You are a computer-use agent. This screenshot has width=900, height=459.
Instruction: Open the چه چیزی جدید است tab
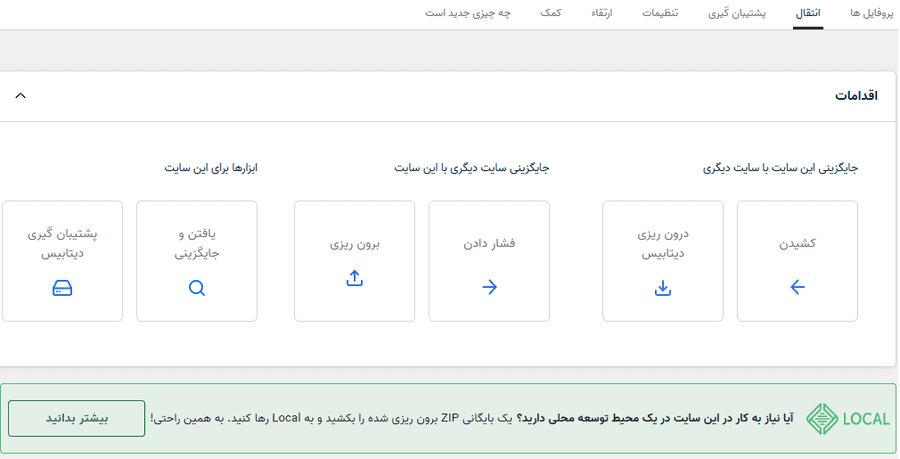(468, 13)
